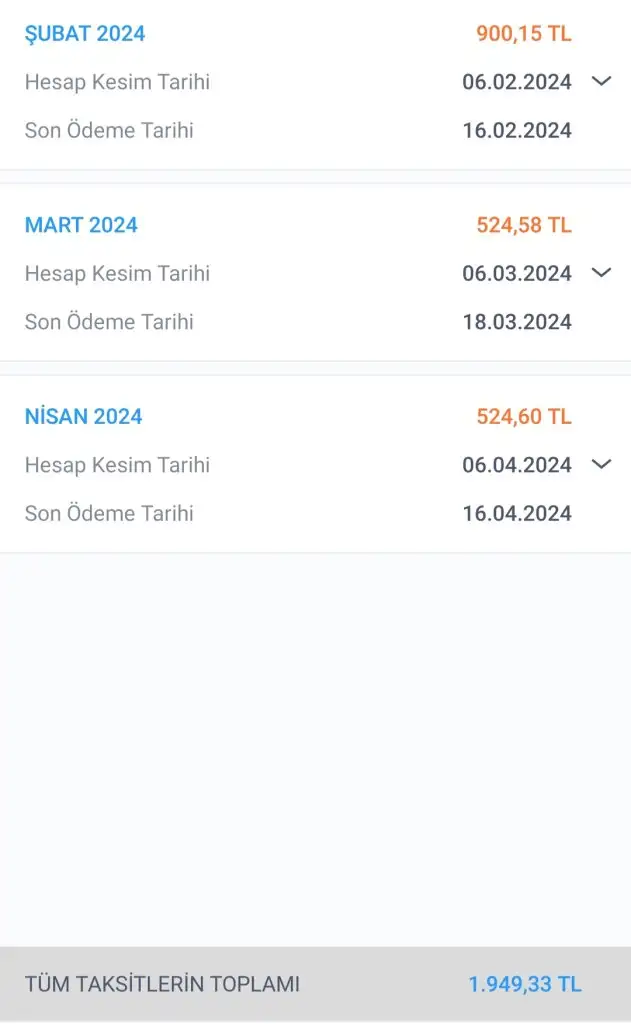Viewport: 631px width, 1024px height.
Task: Click Son Ödeme Tarihi label under ŞUBAT
Action: 109,130
